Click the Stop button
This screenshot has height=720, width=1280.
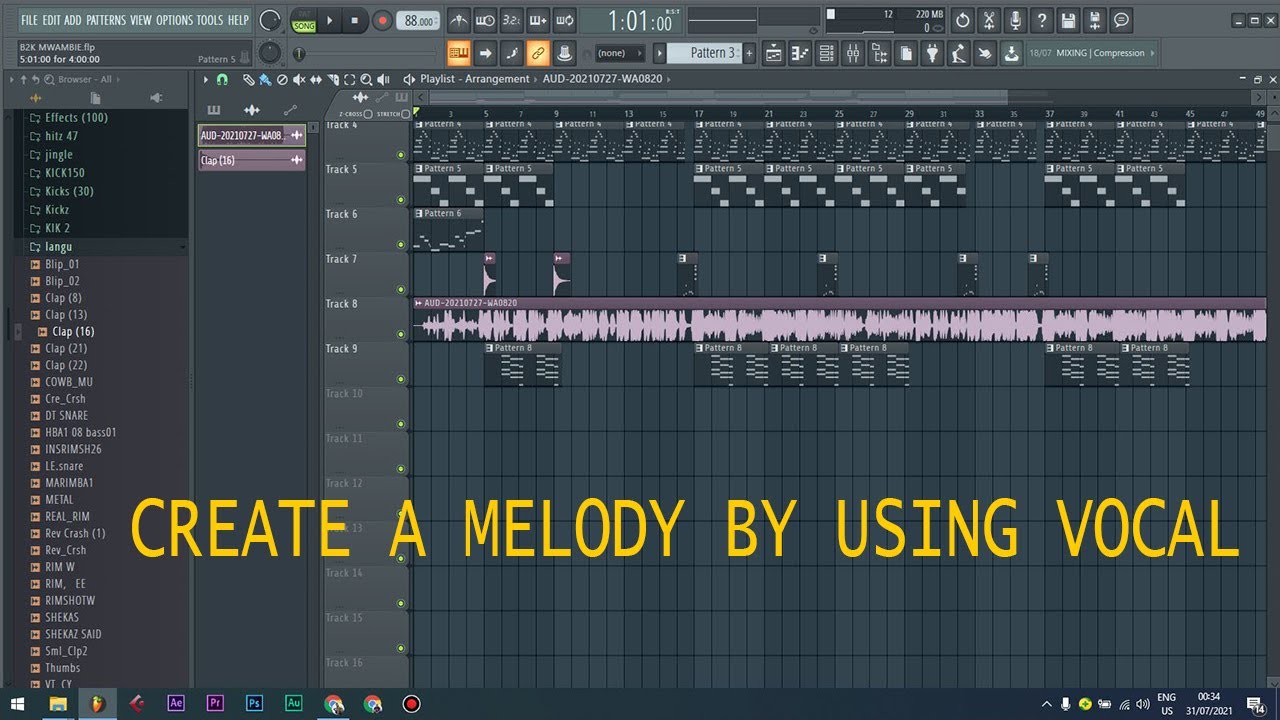point(355,20)
